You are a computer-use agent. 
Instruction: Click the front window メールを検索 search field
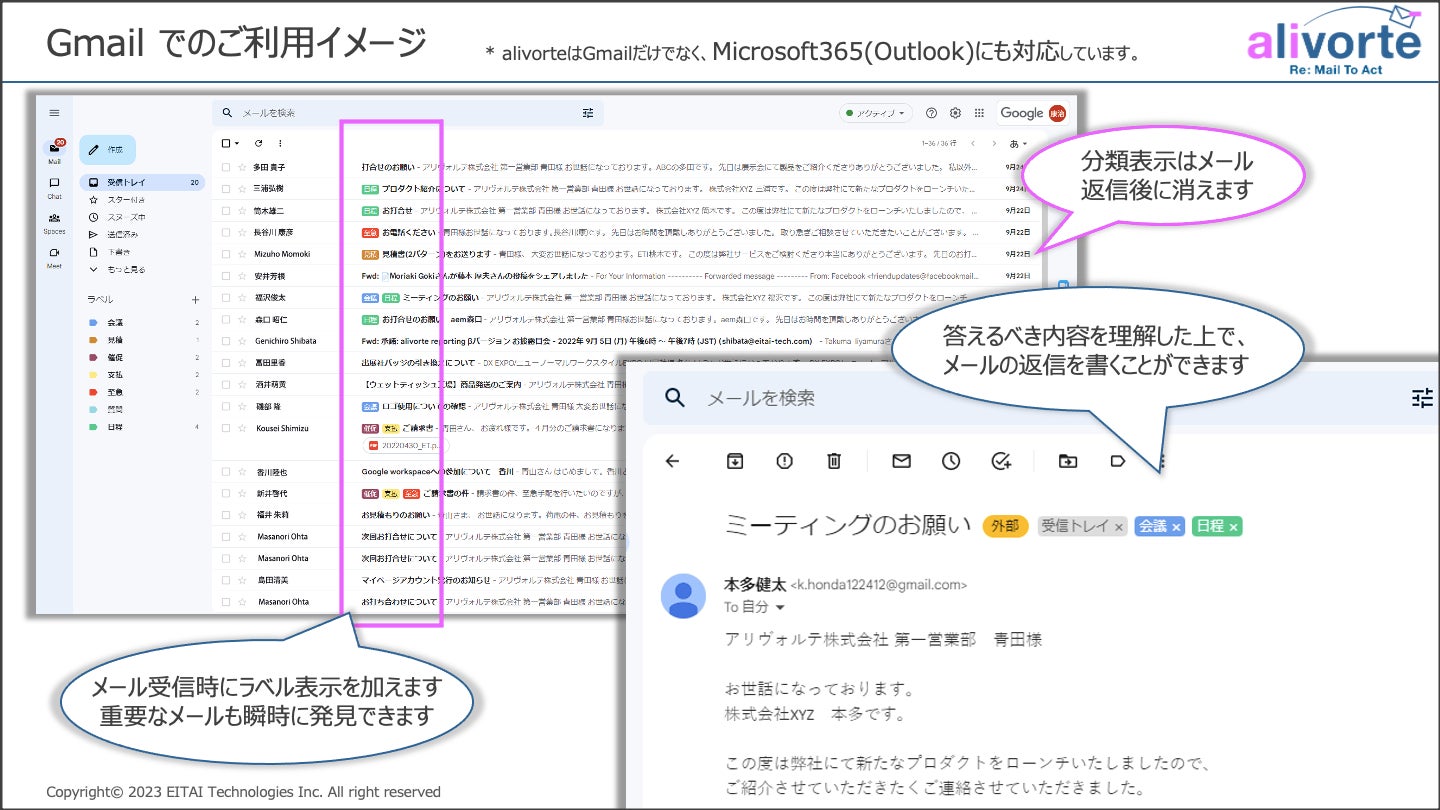(1040, 398)
